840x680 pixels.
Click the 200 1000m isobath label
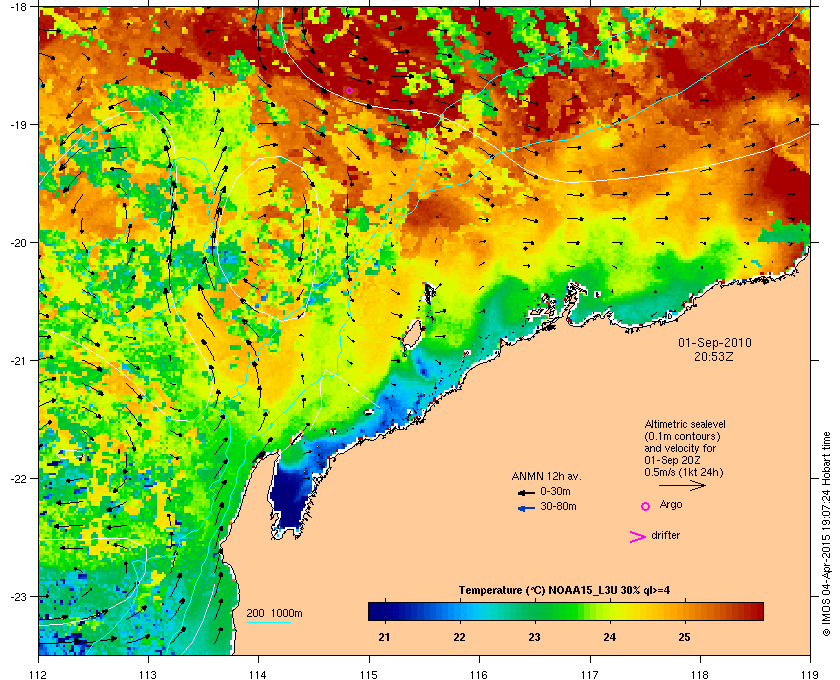274,614
